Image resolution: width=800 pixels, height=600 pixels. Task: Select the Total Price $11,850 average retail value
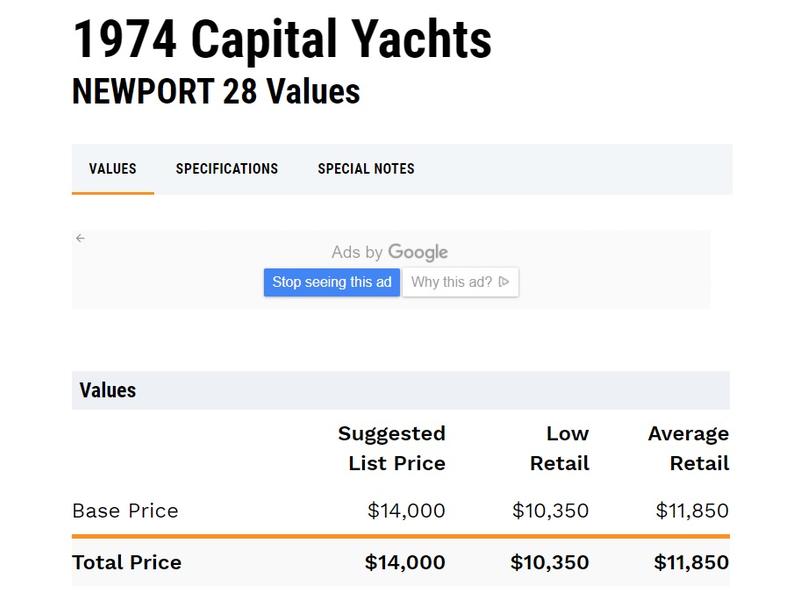pos(691,562)
